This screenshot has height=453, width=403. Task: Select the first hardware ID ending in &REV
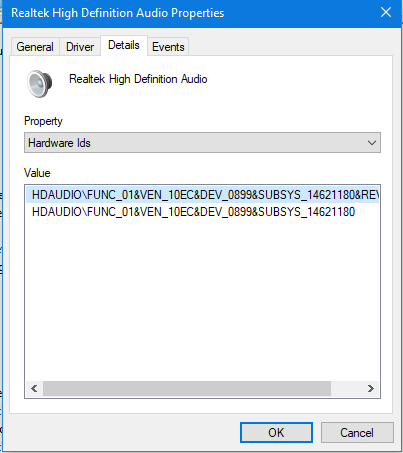tap(203, 195)
